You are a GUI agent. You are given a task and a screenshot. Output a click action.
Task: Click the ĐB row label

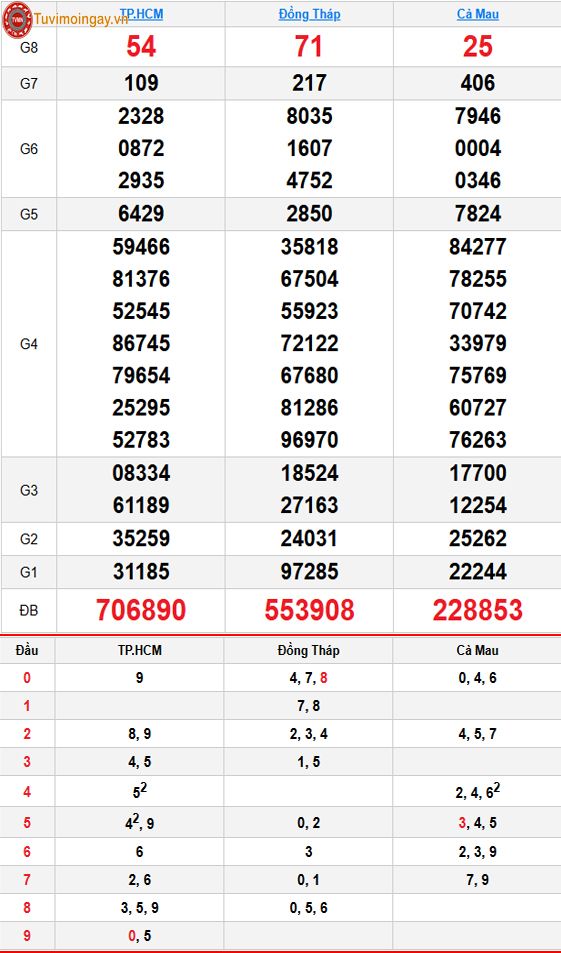pos(29,611)
